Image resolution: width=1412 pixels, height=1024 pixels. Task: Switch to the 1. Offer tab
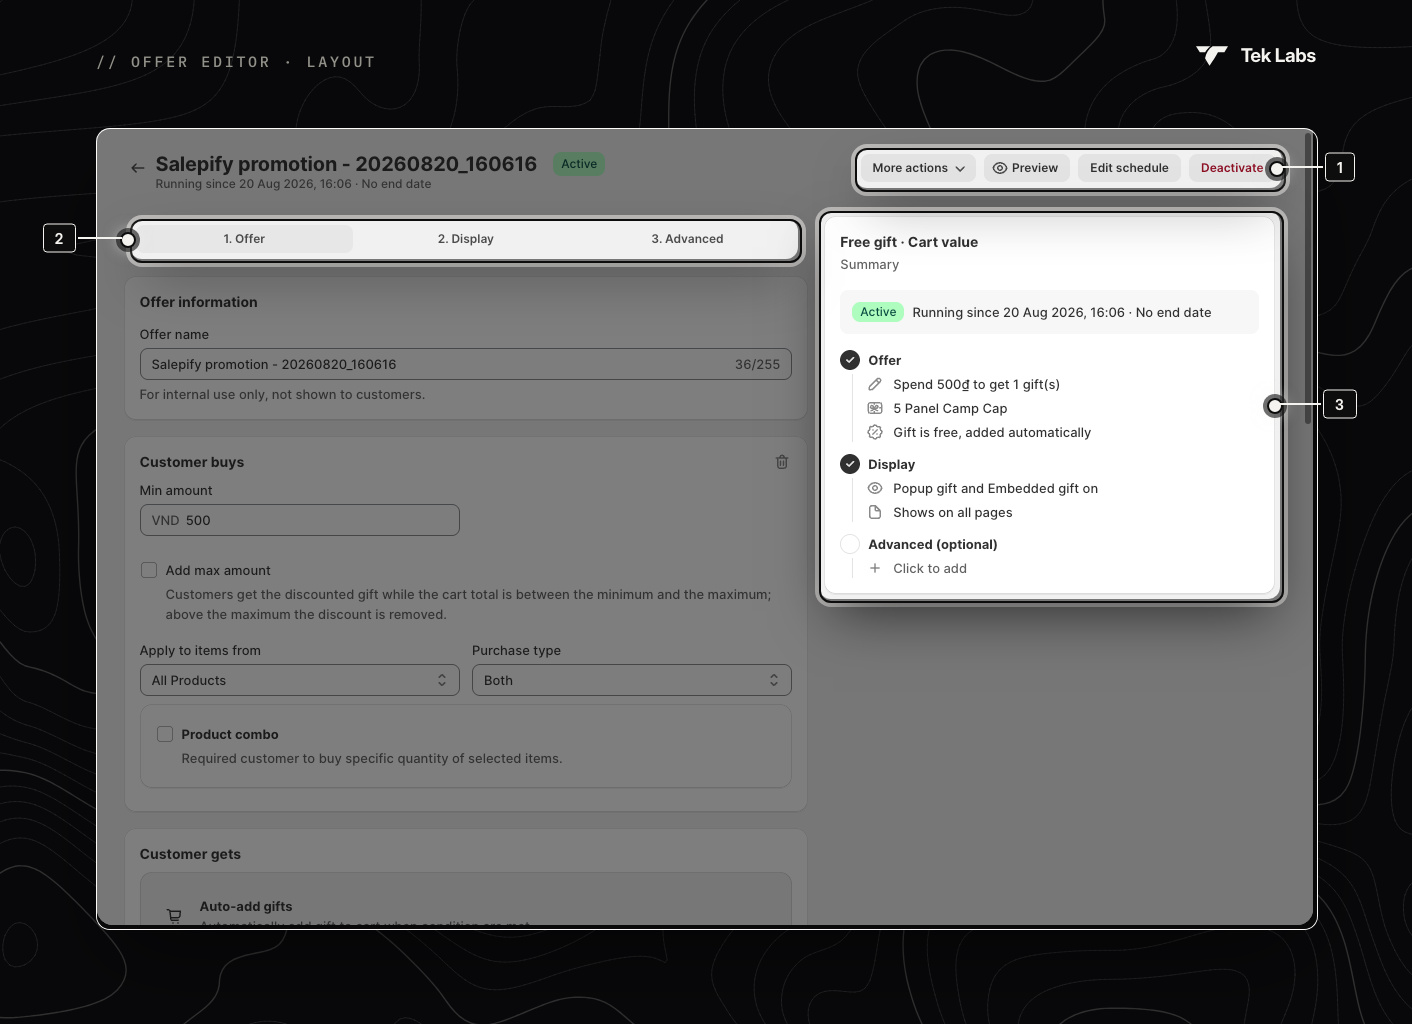coord(244,239)
